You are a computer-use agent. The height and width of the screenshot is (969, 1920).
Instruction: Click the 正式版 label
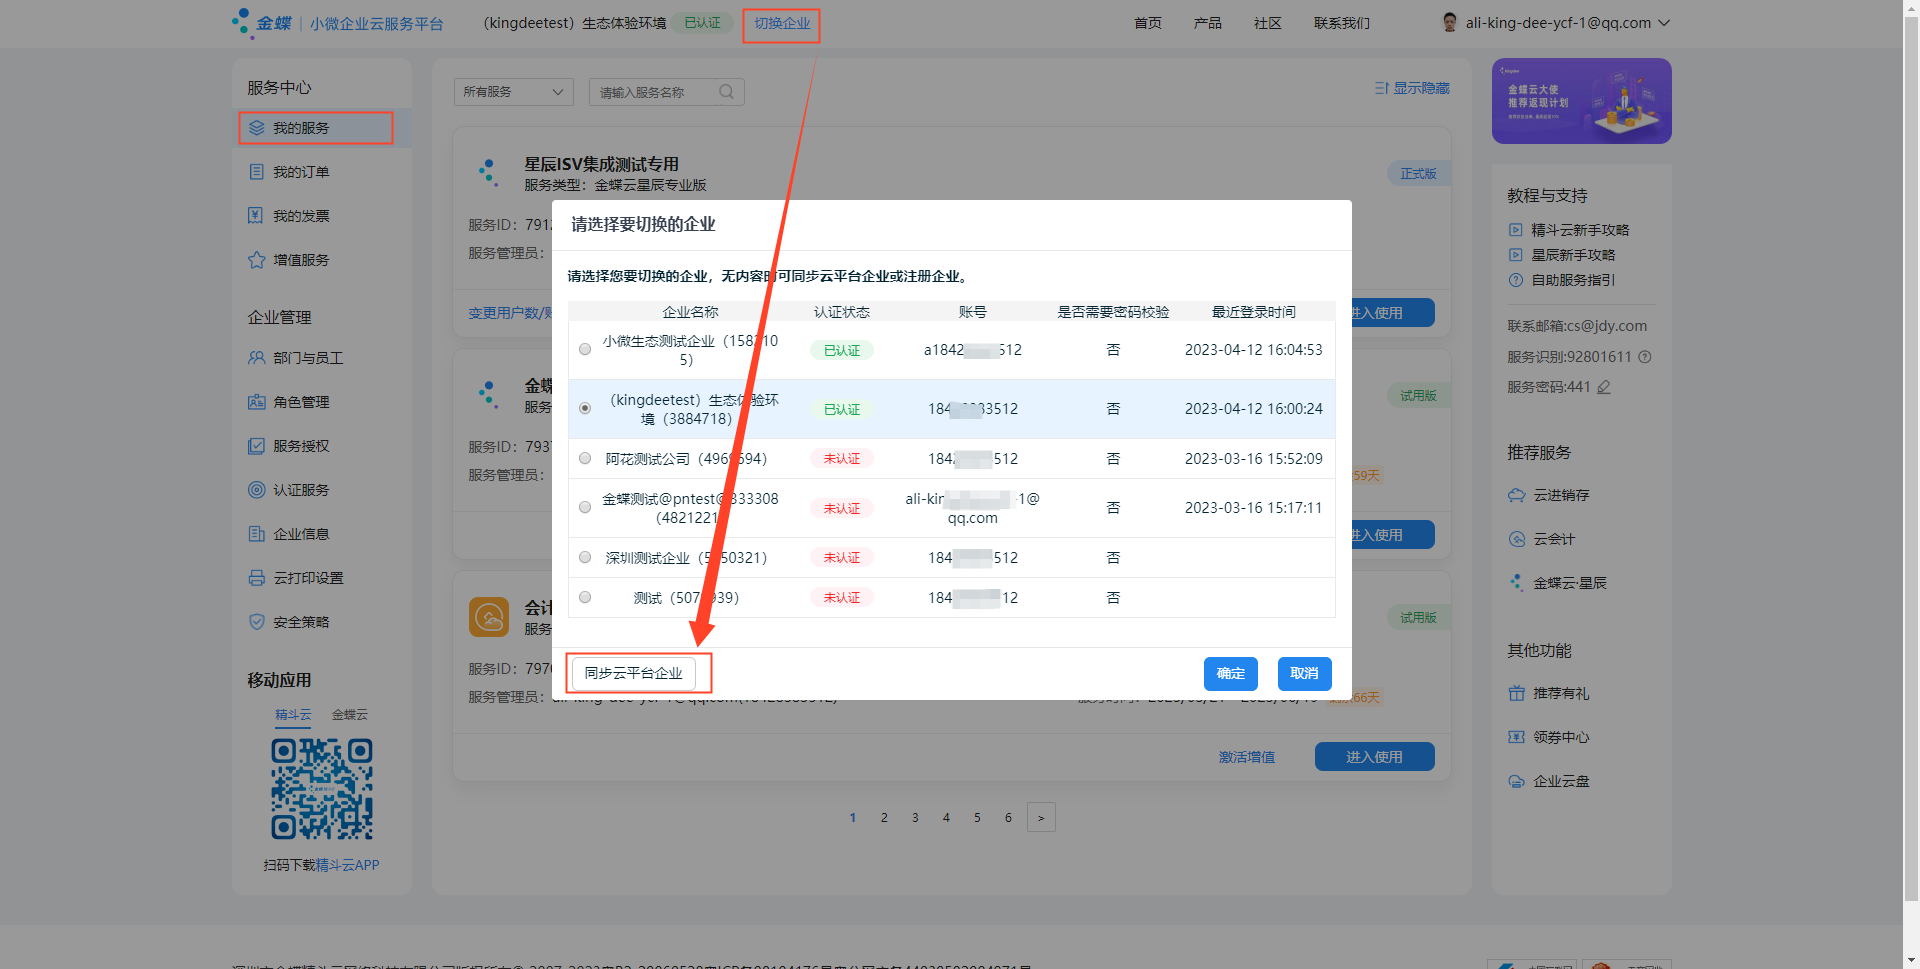pos(1418,174)
